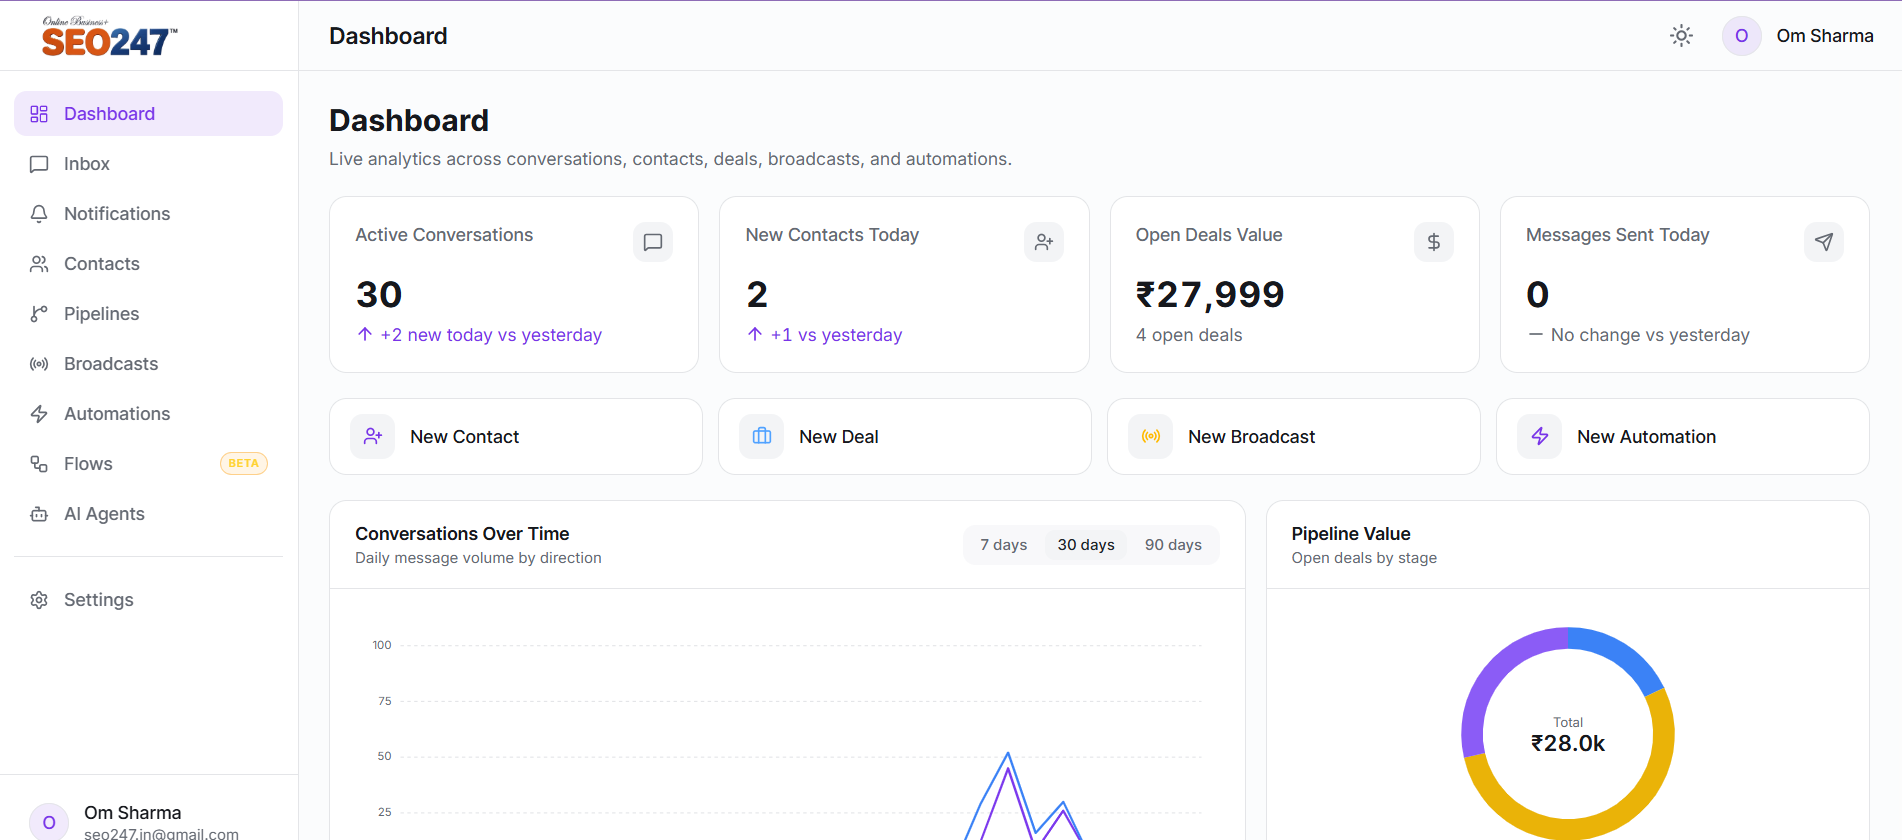Open the Settings page

148,600
